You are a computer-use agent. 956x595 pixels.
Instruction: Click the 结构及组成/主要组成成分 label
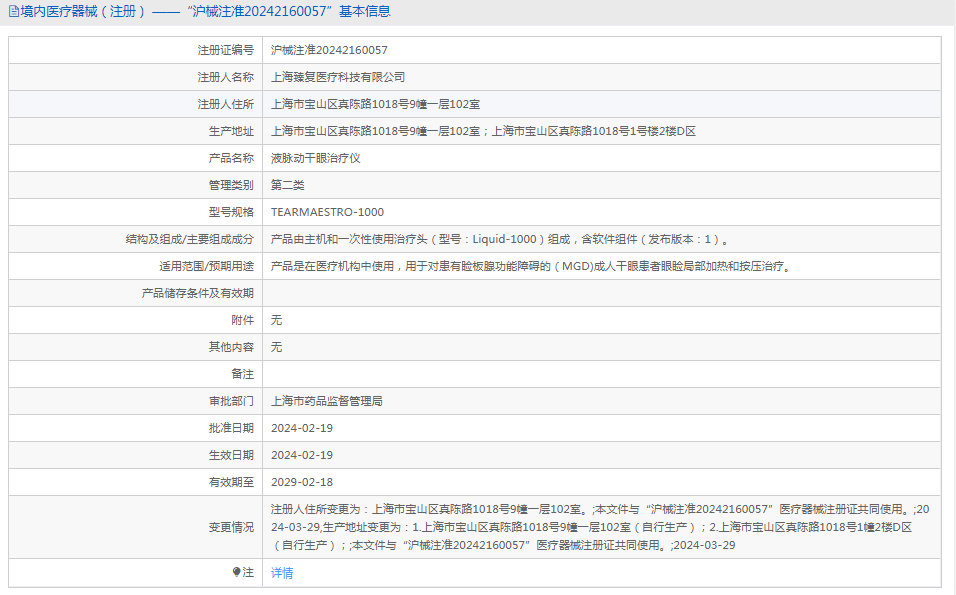[x=190, y=239]
